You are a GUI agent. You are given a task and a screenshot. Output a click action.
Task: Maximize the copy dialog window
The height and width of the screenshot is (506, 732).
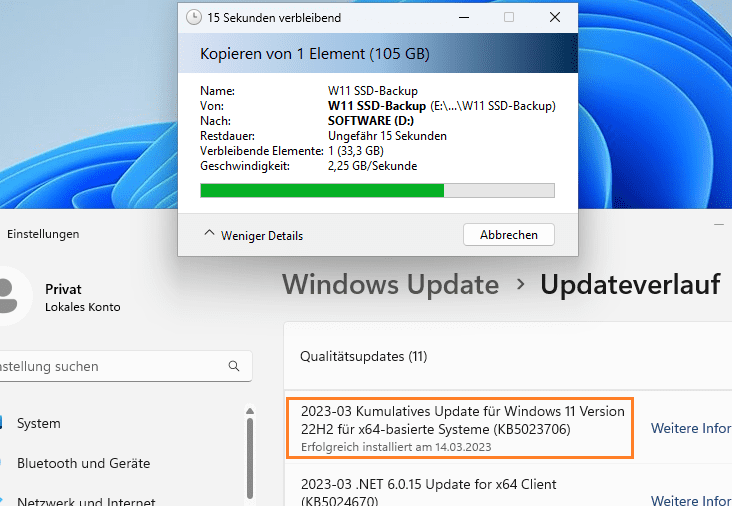click(x=509, y=17)
